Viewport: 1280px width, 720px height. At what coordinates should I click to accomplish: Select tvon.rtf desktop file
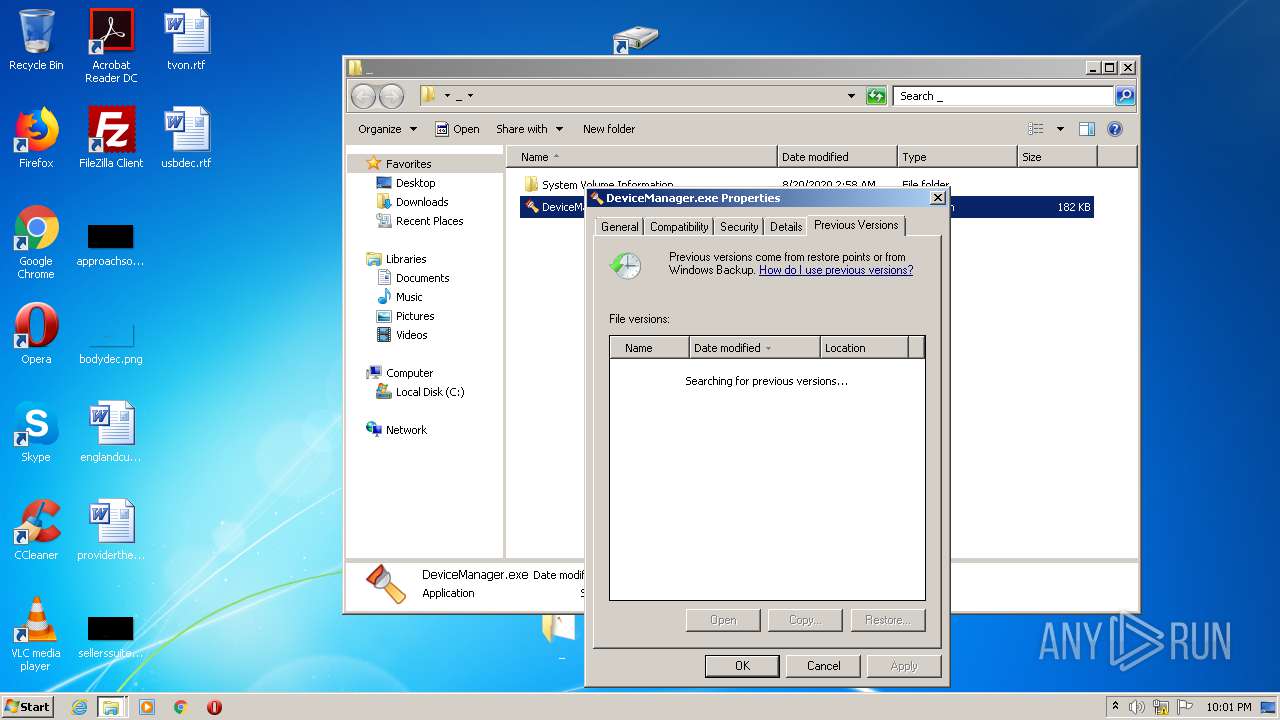pyautogui.click(x=186, y=40)
